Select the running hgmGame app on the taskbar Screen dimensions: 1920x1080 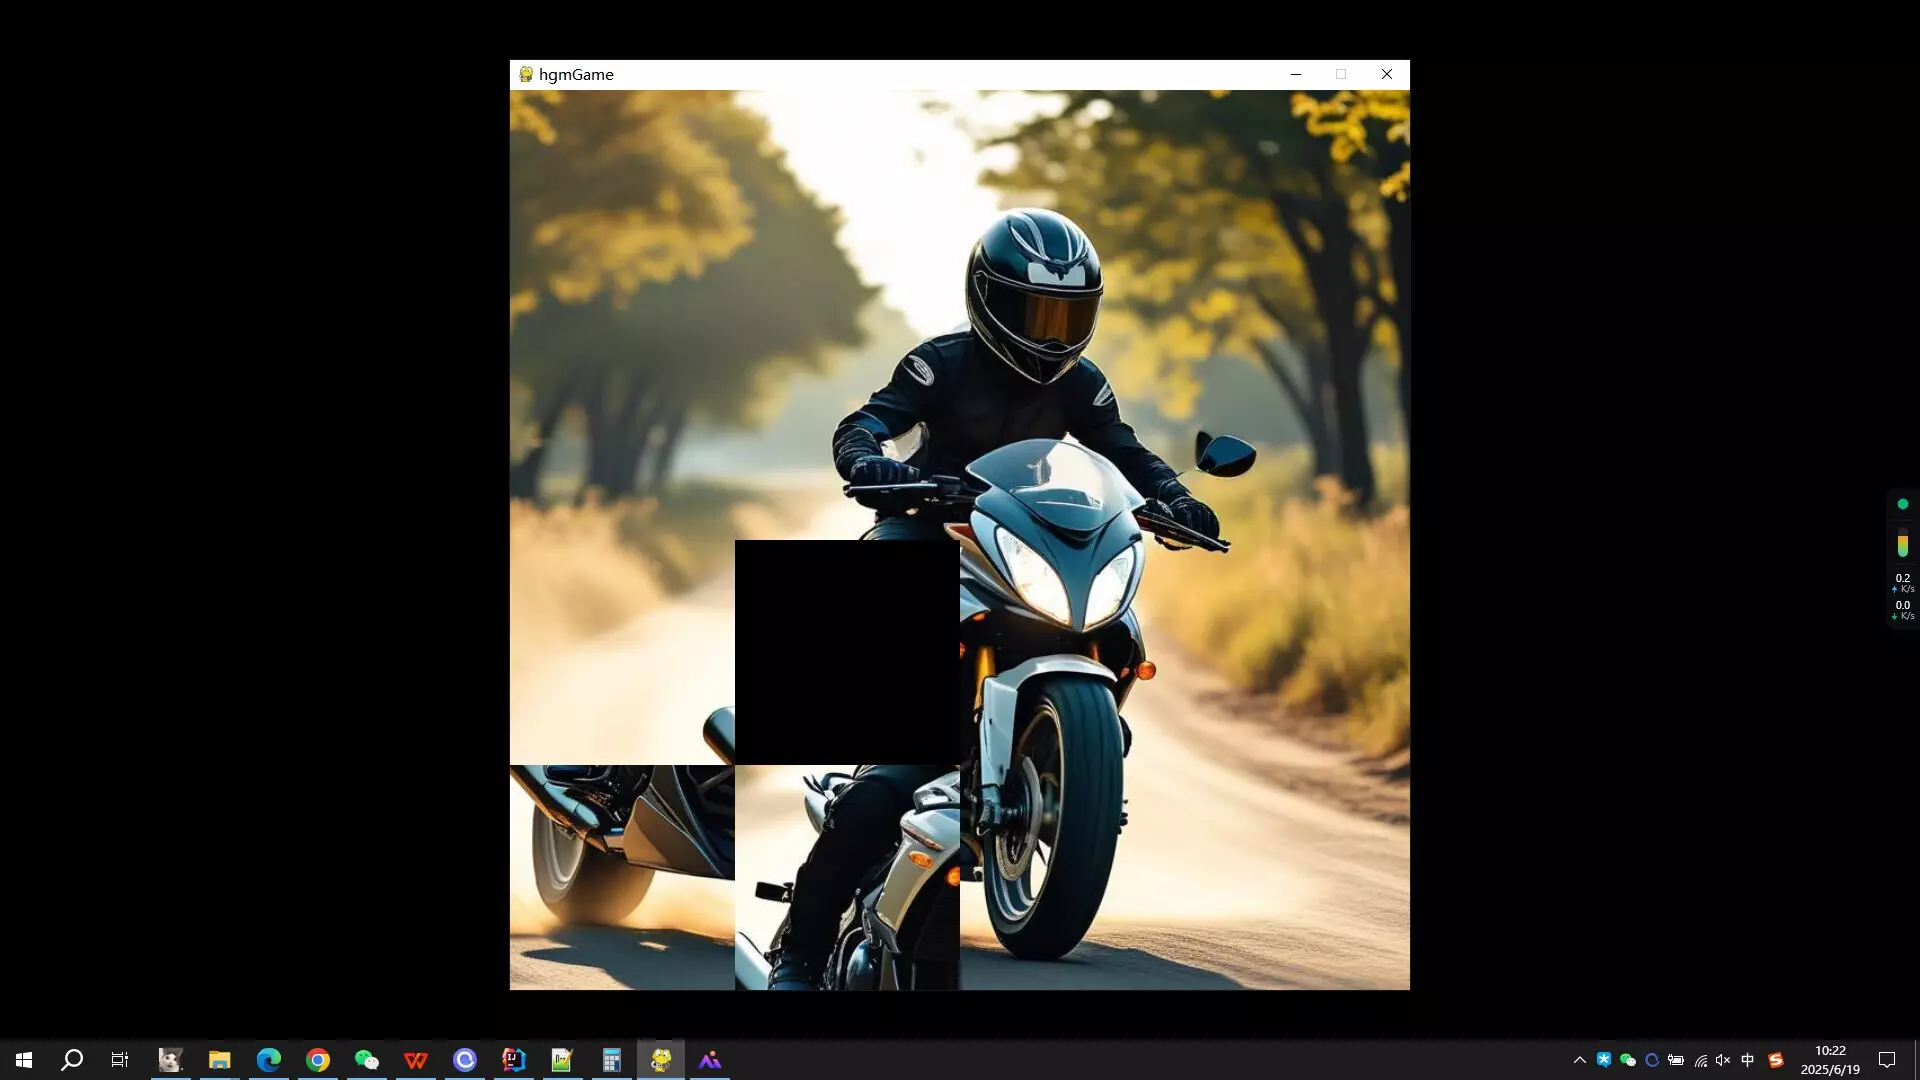660,1059
